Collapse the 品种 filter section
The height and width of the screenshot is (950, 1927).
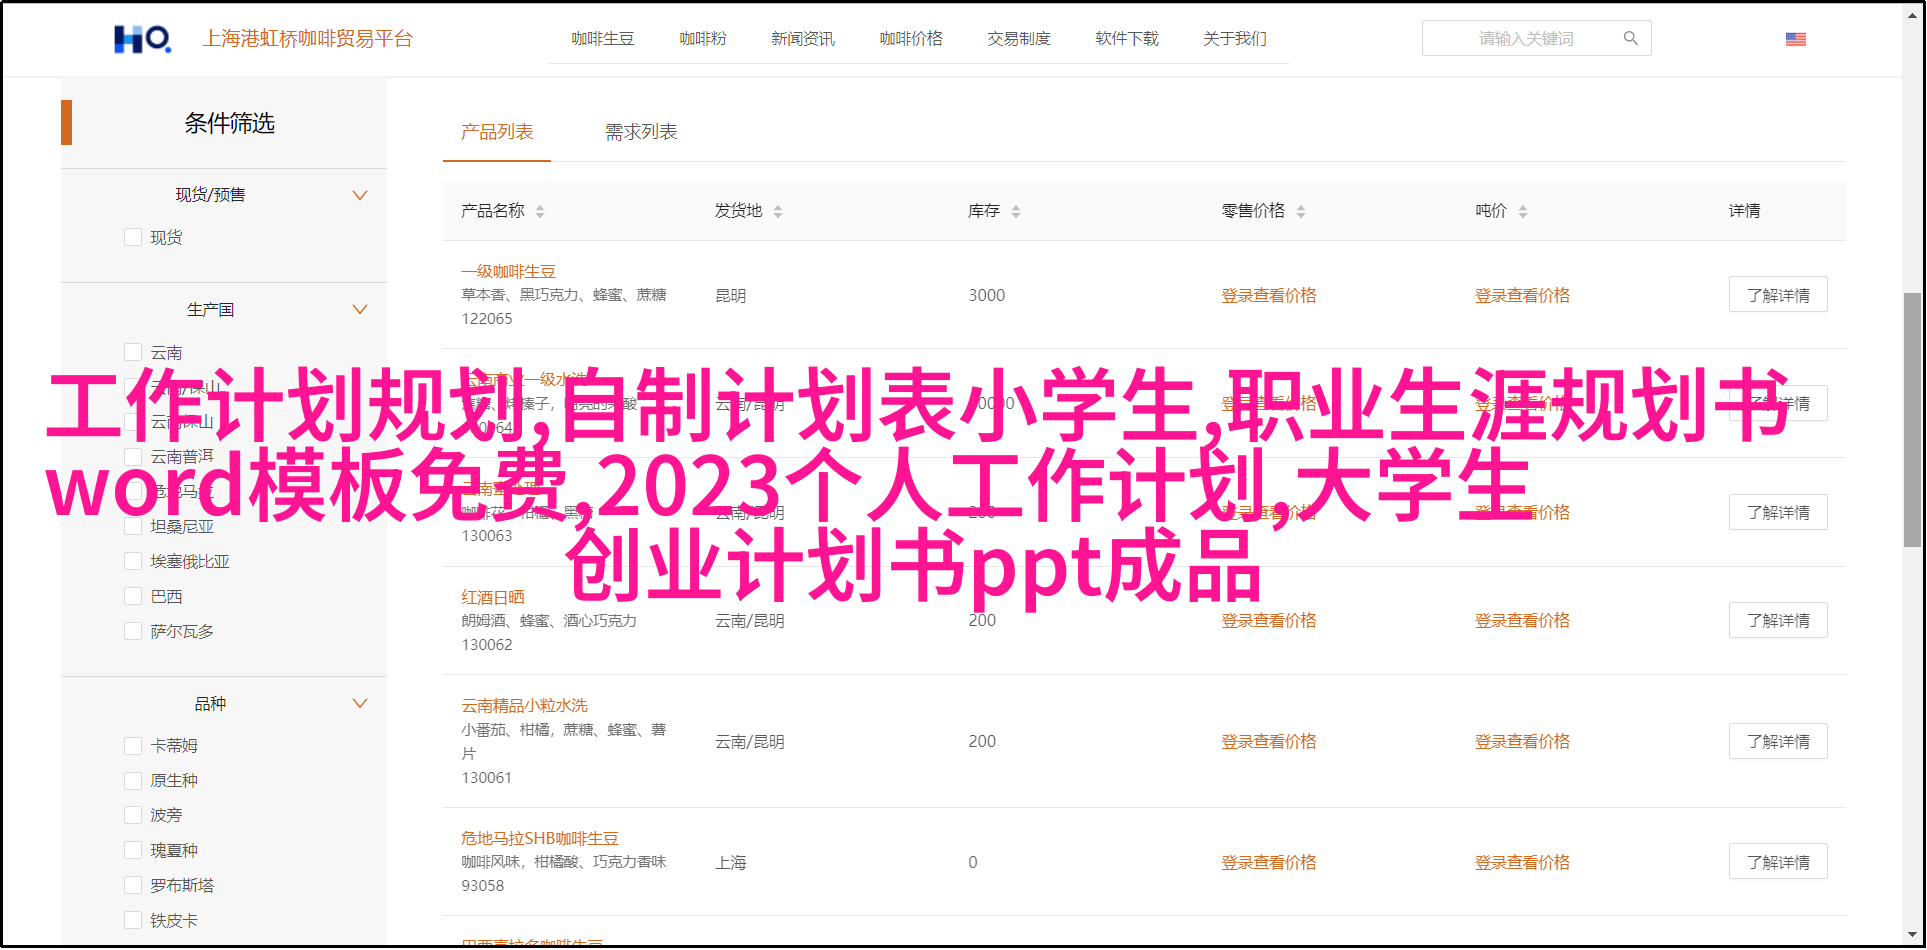[360, 704]
